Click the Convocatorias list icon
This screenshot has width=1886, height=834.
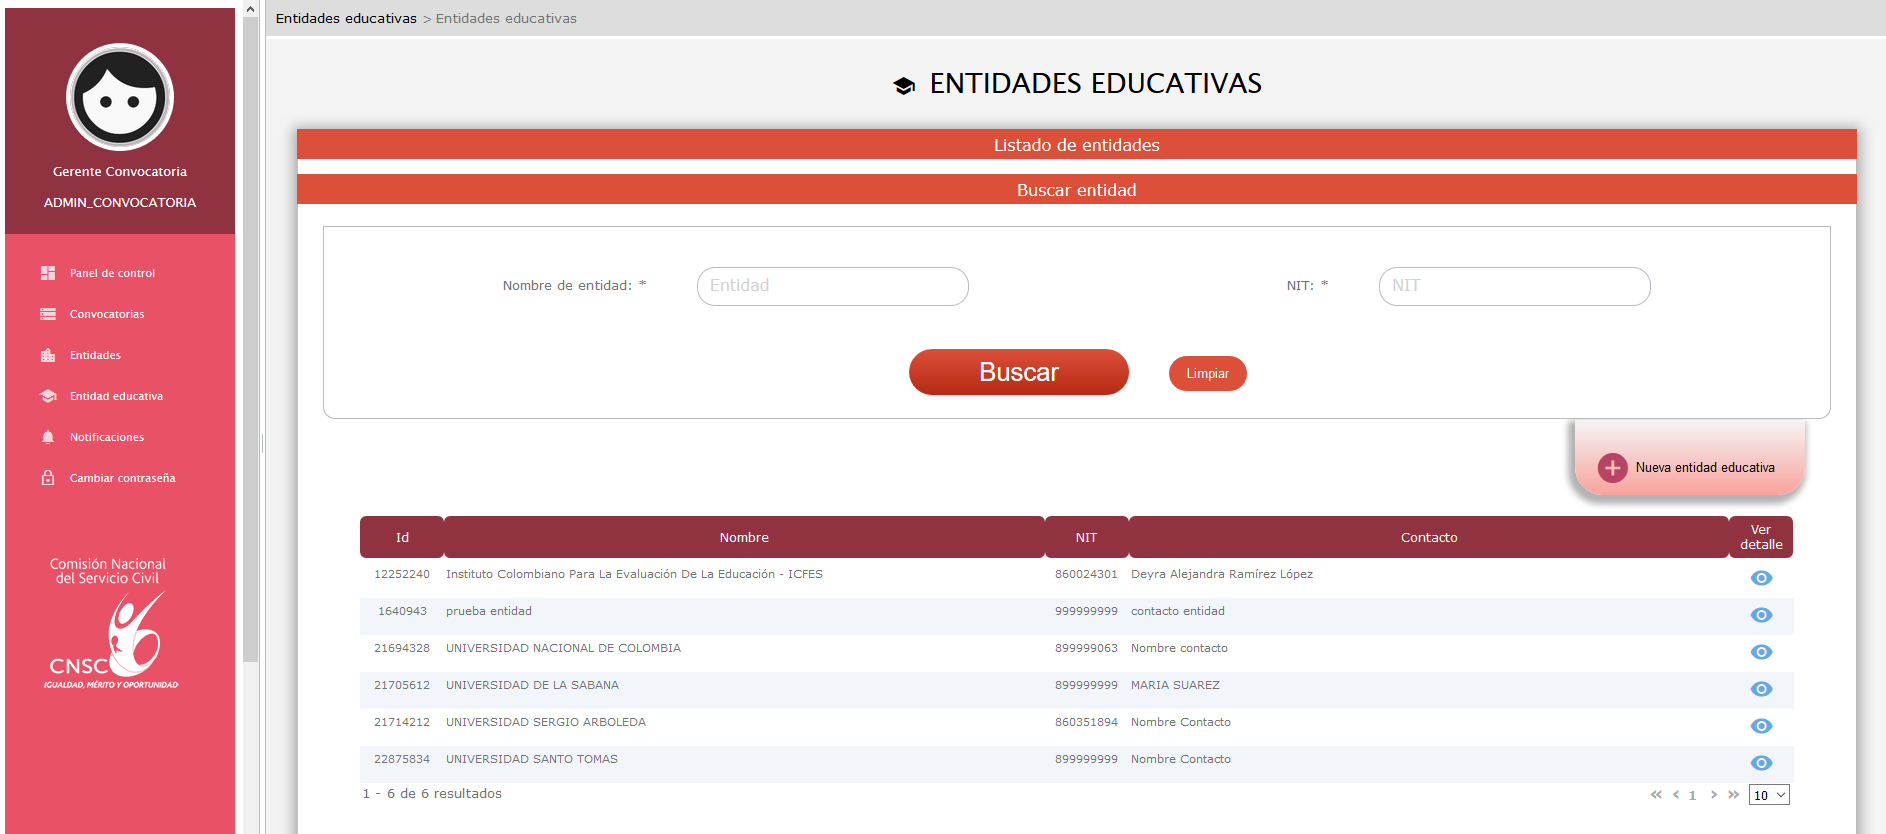[x=48, y=314]
